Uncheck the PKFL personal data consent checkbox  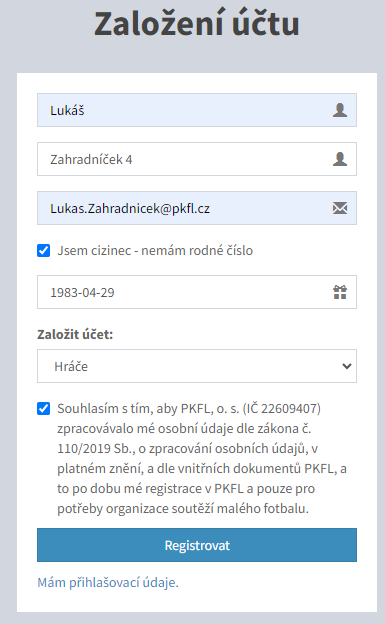click(43, 409)
